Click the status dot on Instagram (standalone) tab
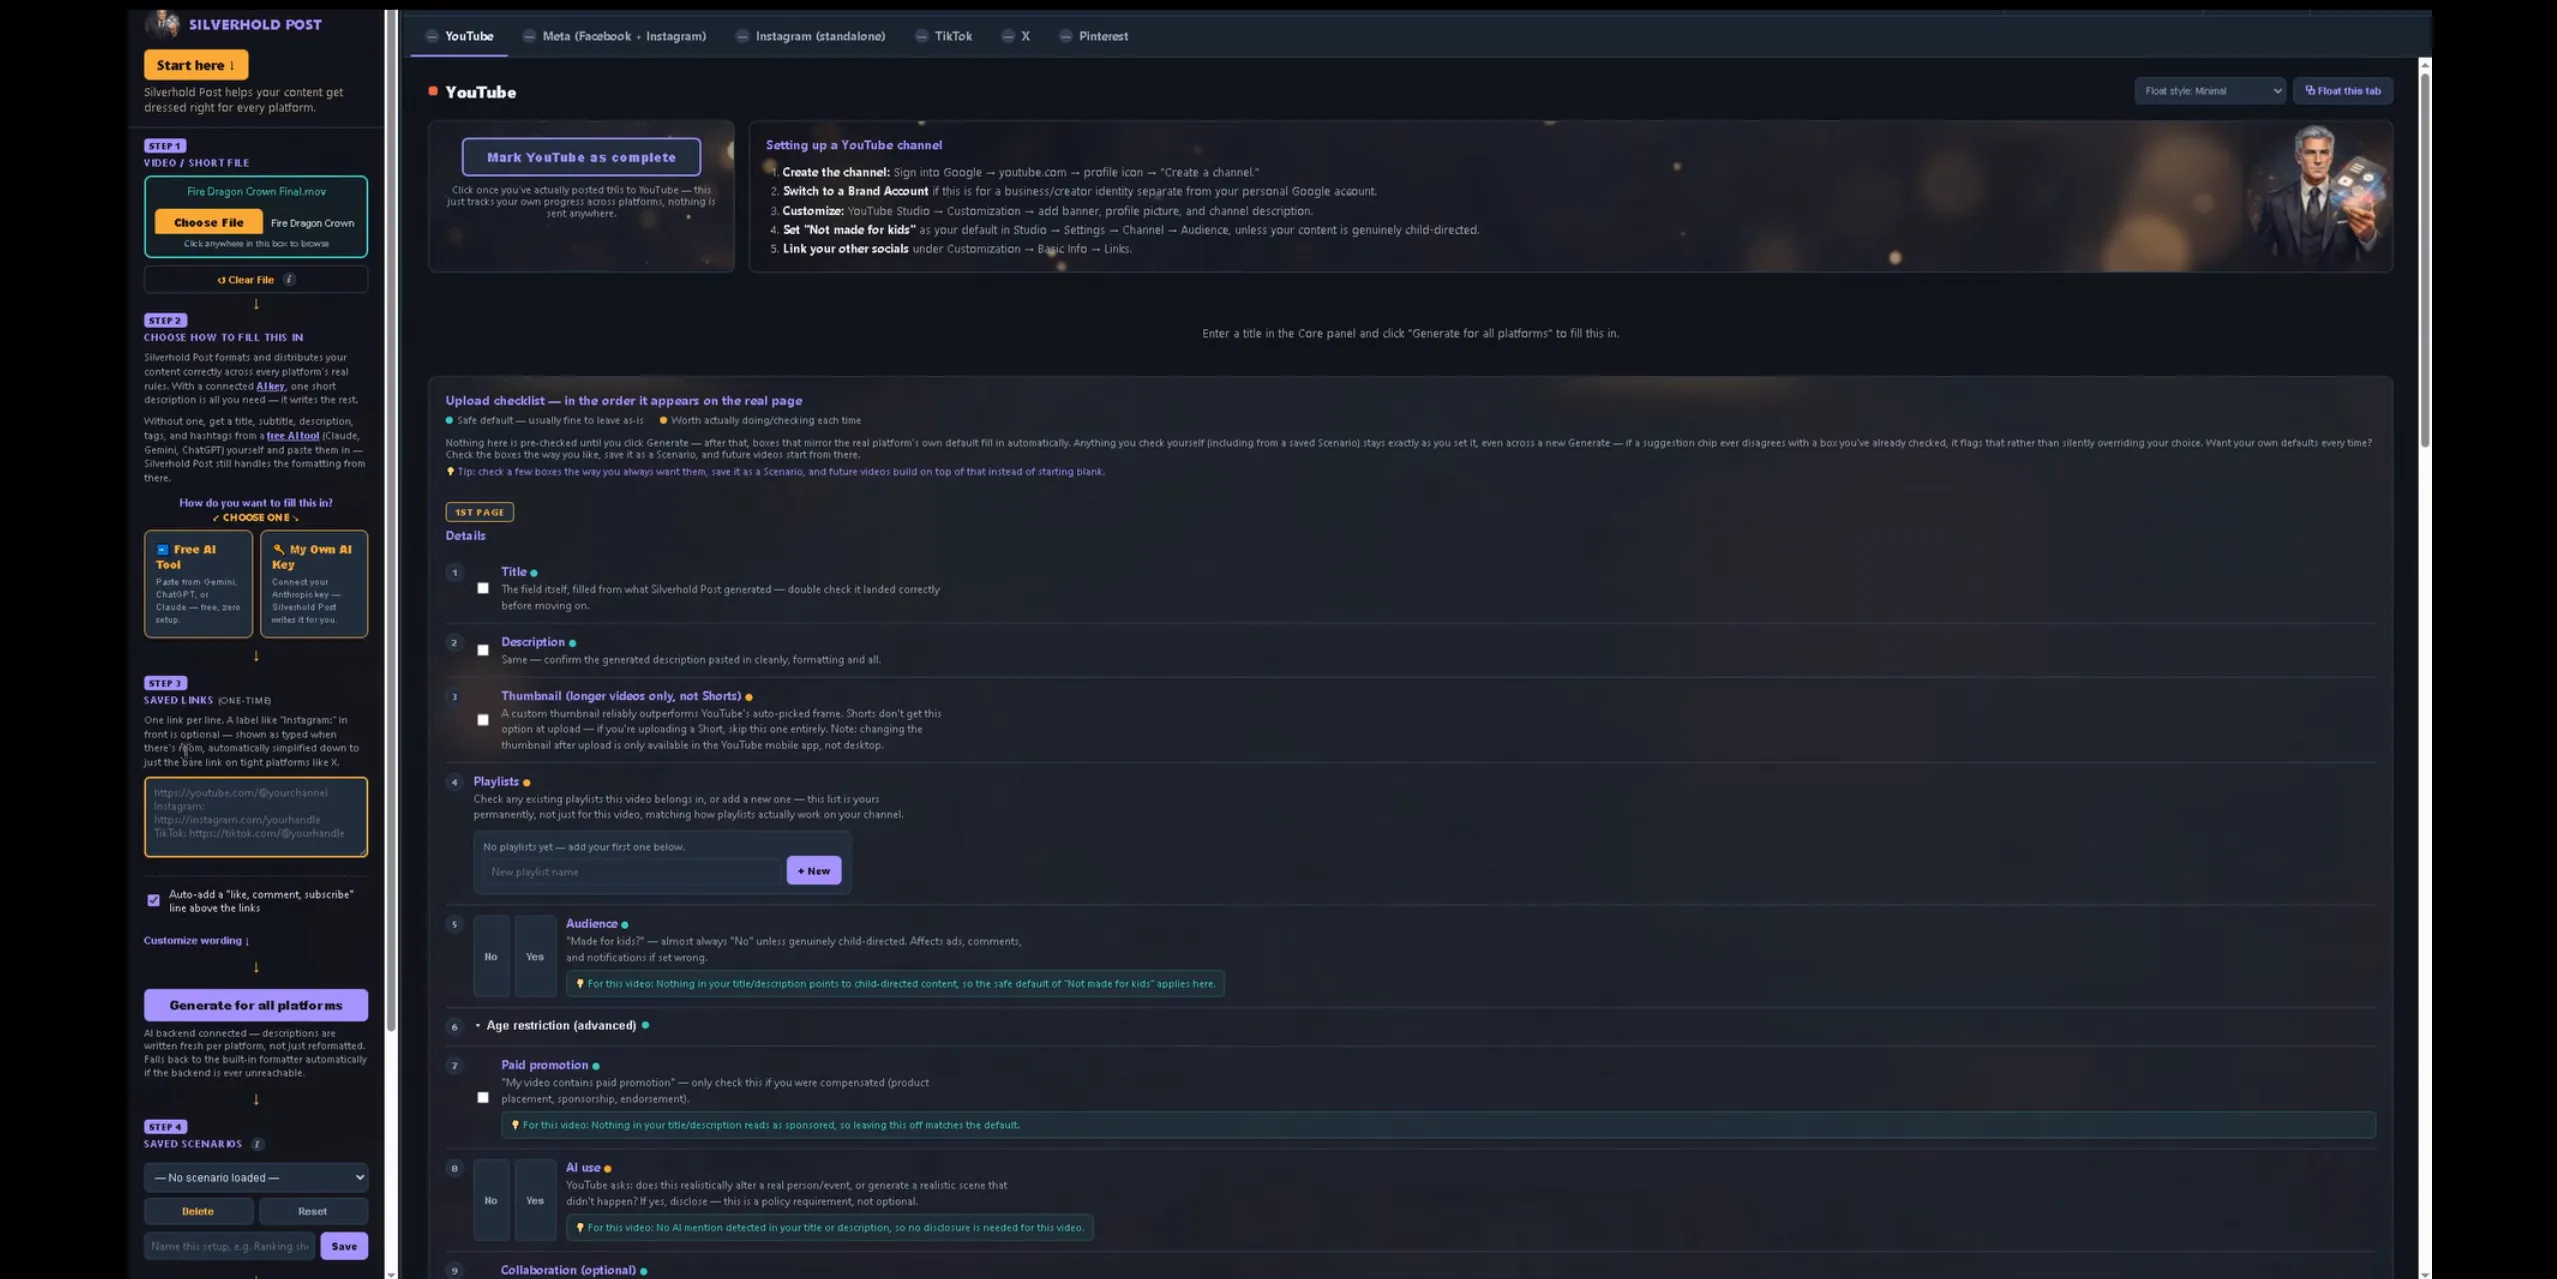 pos(742,36)
